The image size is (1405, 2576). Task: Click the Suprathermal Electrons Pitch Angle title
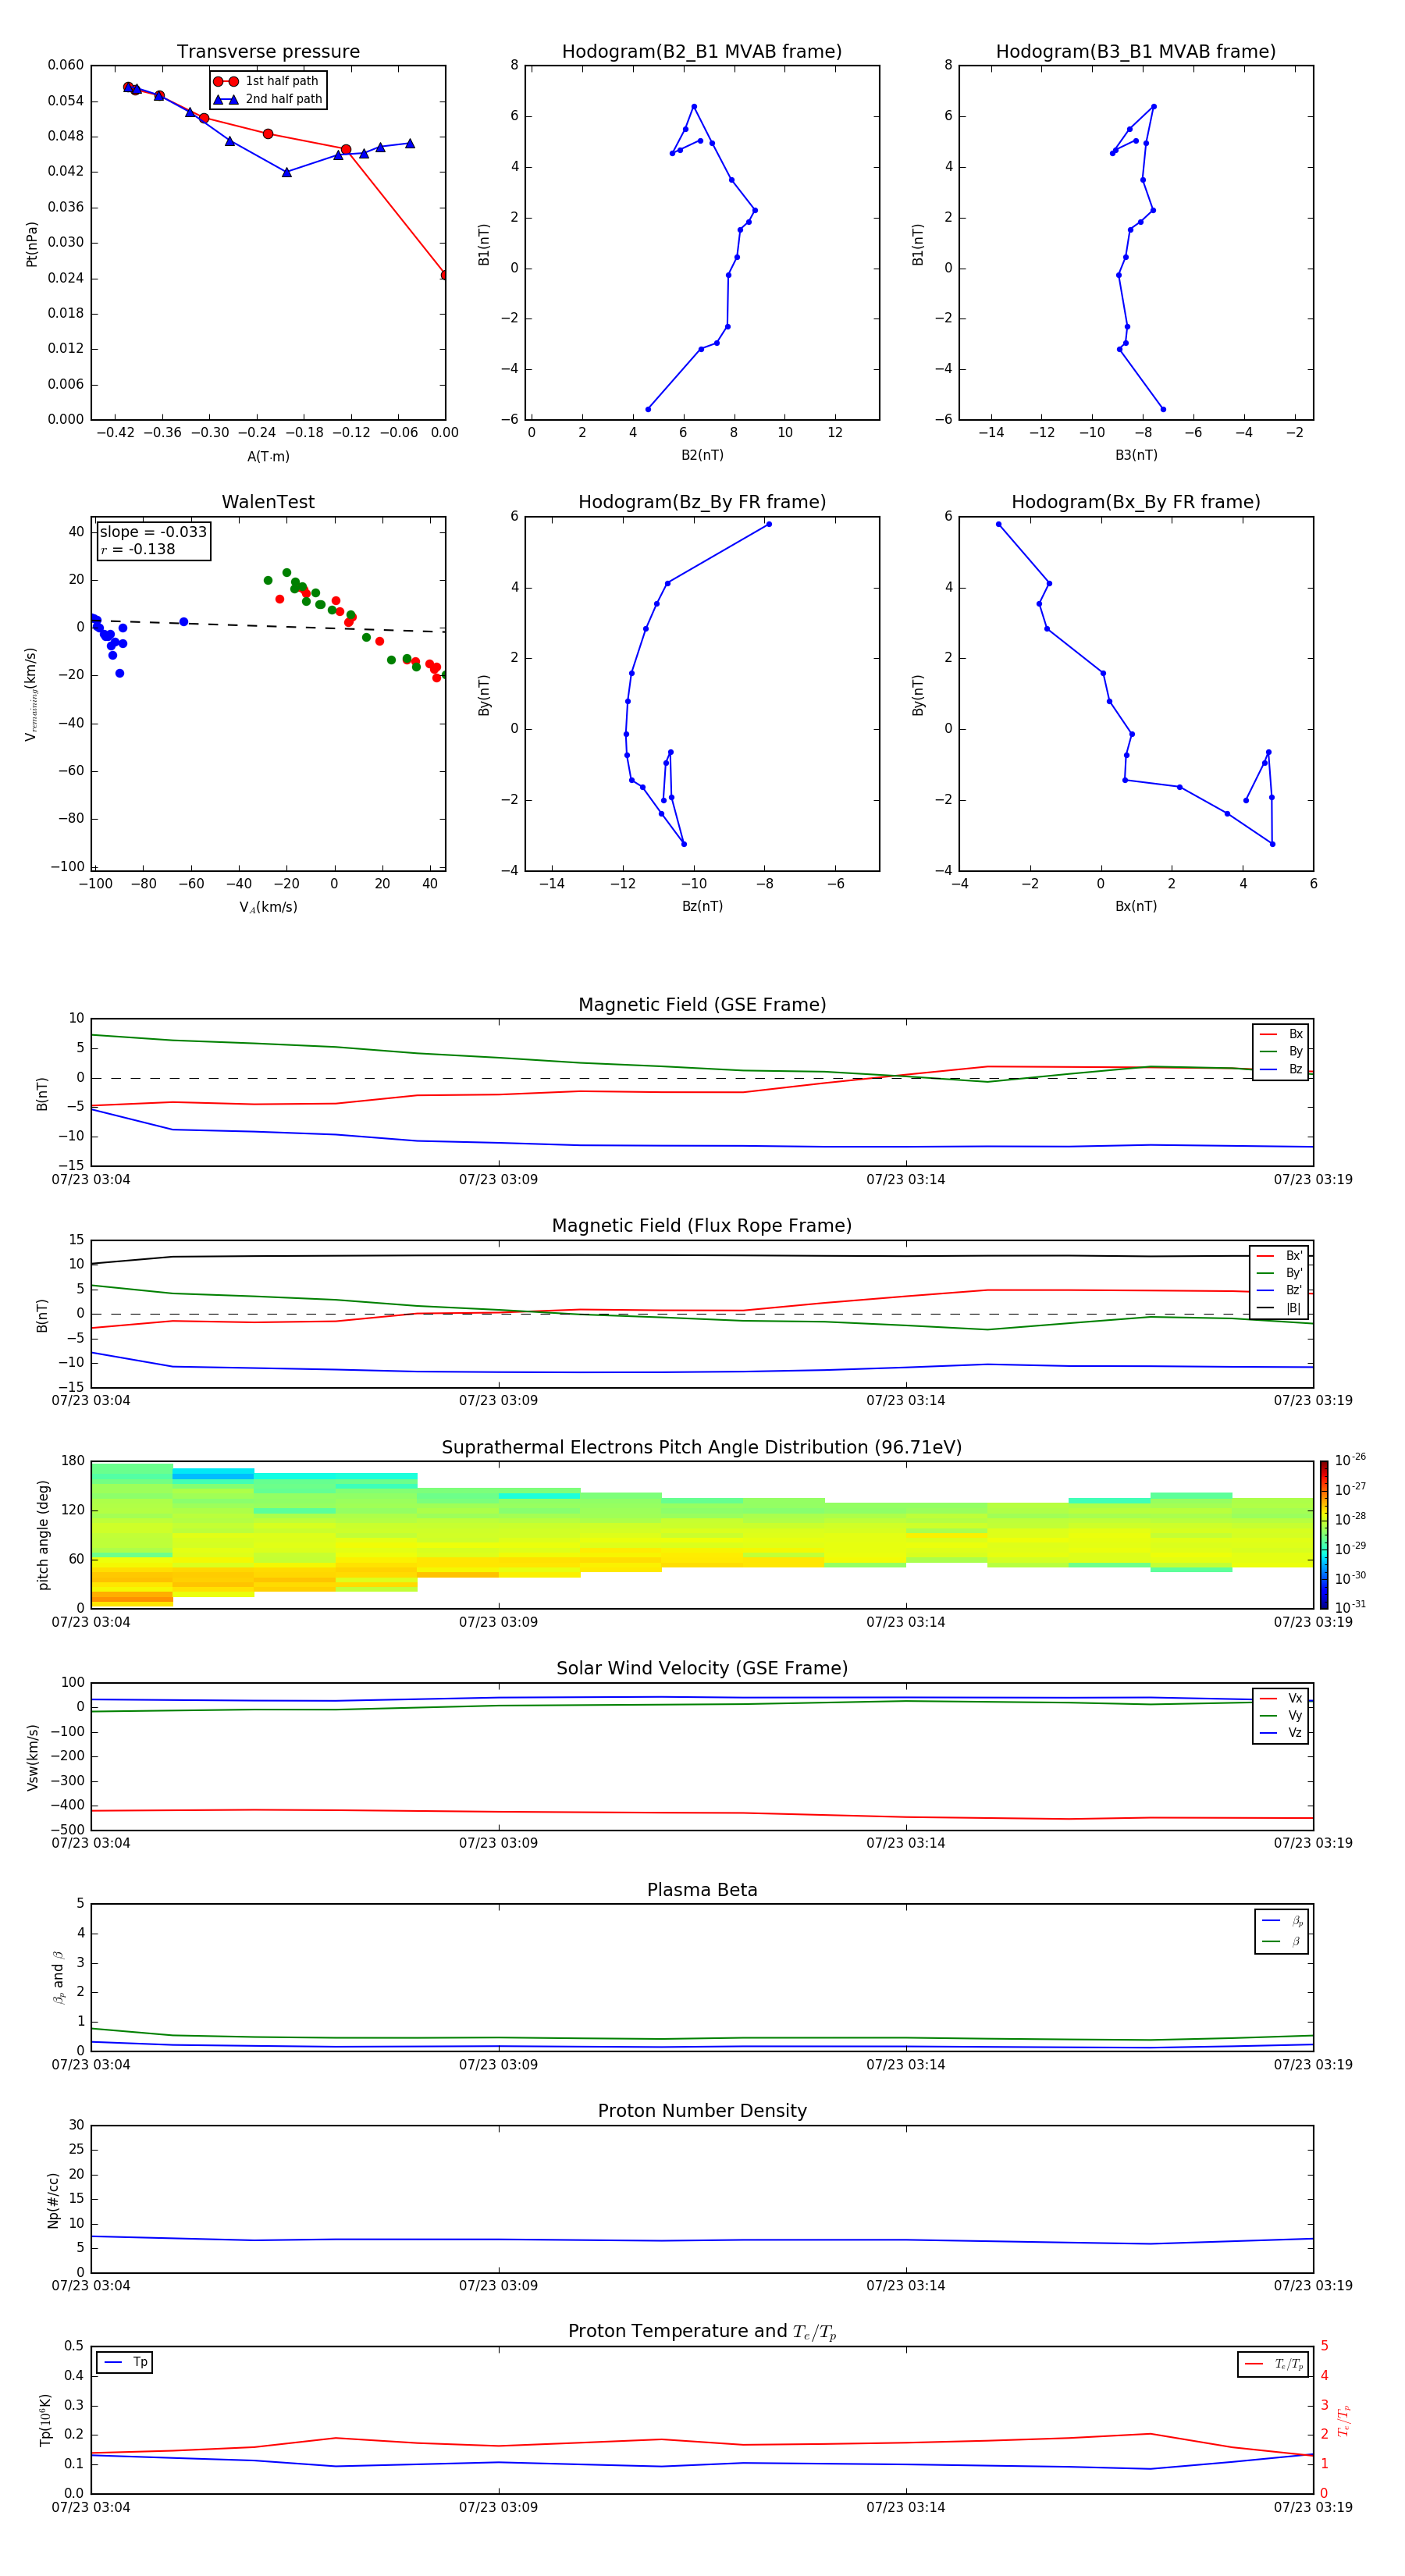point(702,1448)
